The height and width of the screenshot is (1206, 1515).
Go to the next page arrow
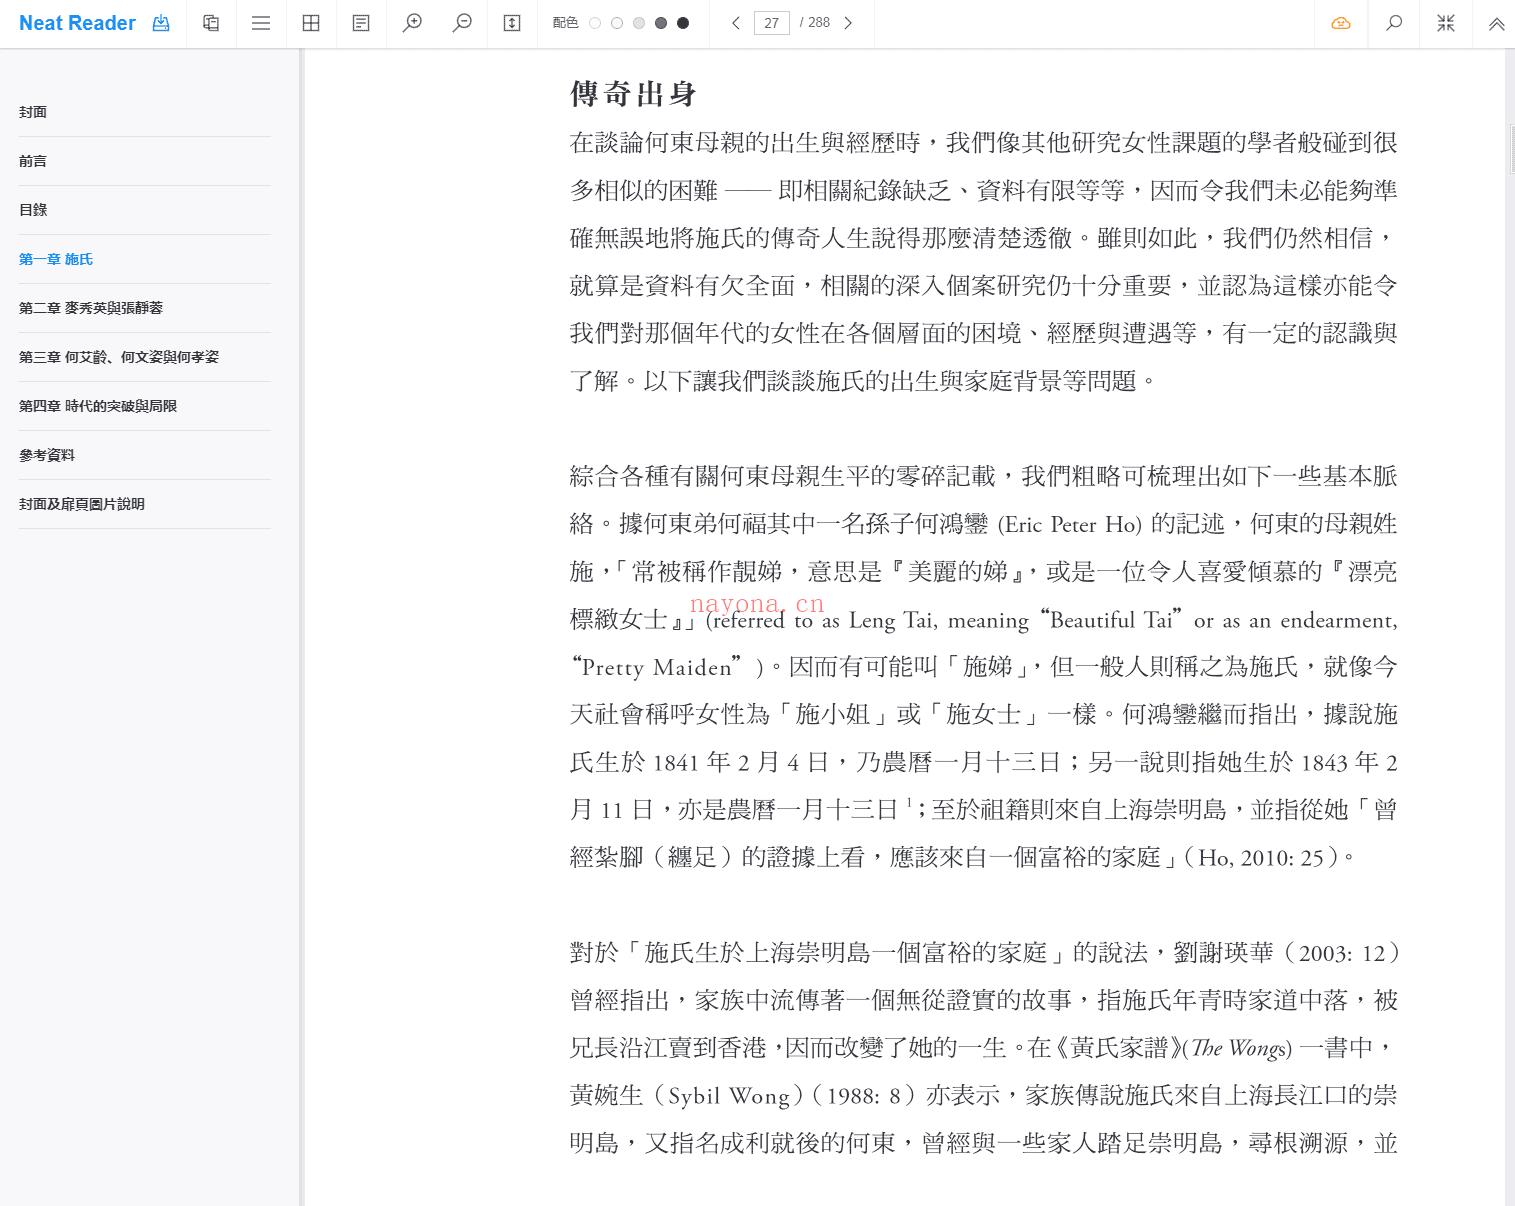[848, 23]
